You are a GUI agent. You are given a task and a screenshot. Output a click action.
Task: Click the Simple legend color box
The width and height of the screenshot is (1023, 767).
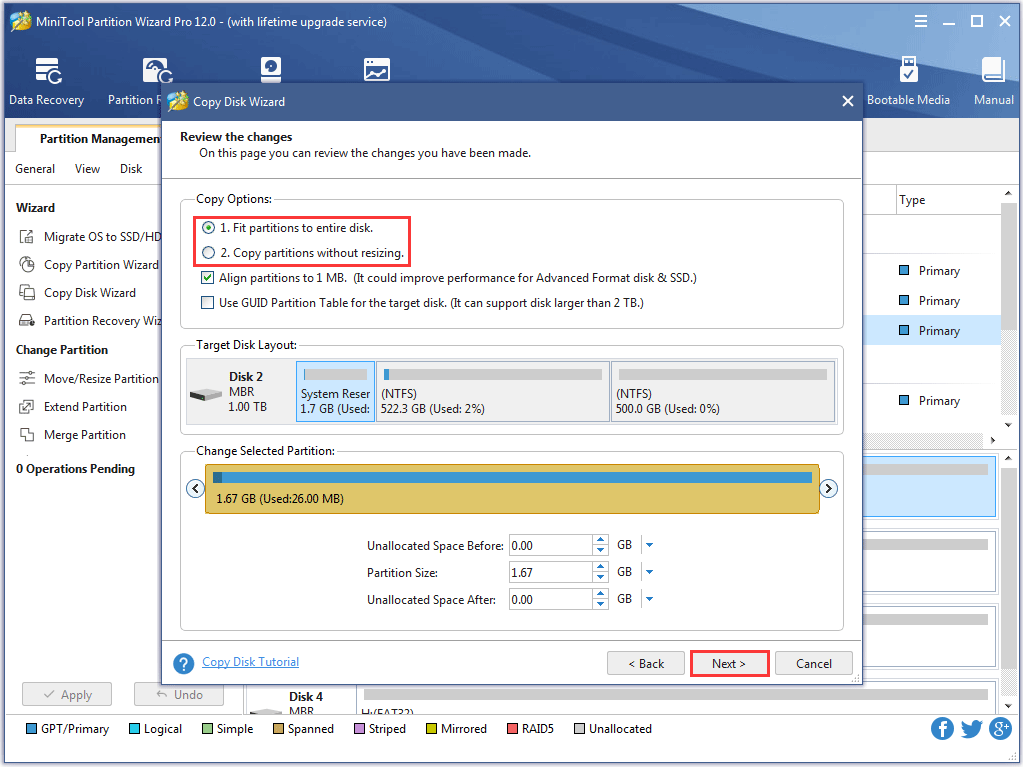pyautogui.click(x=207, y=729)
